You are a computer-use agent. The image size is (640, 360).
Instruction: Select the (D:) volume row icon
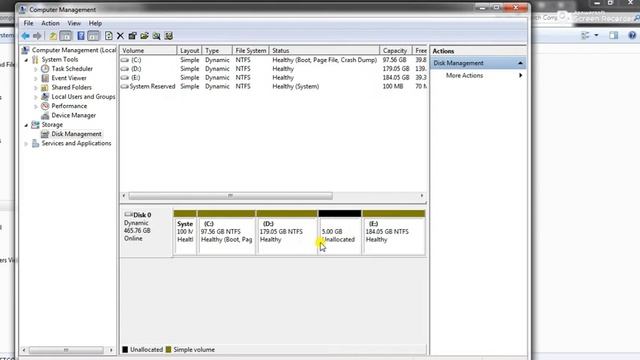[x=125, y=69]
